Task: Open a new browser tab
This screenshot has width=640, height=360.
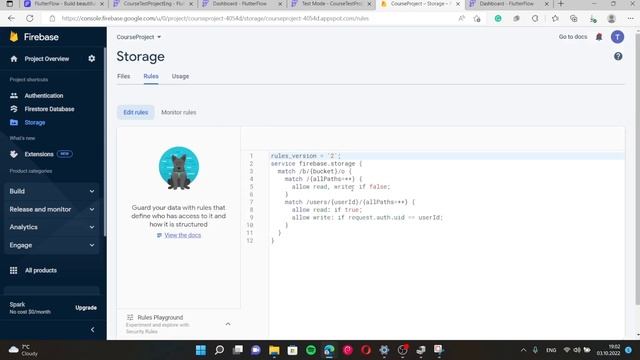Action: (x=561, y=4)
